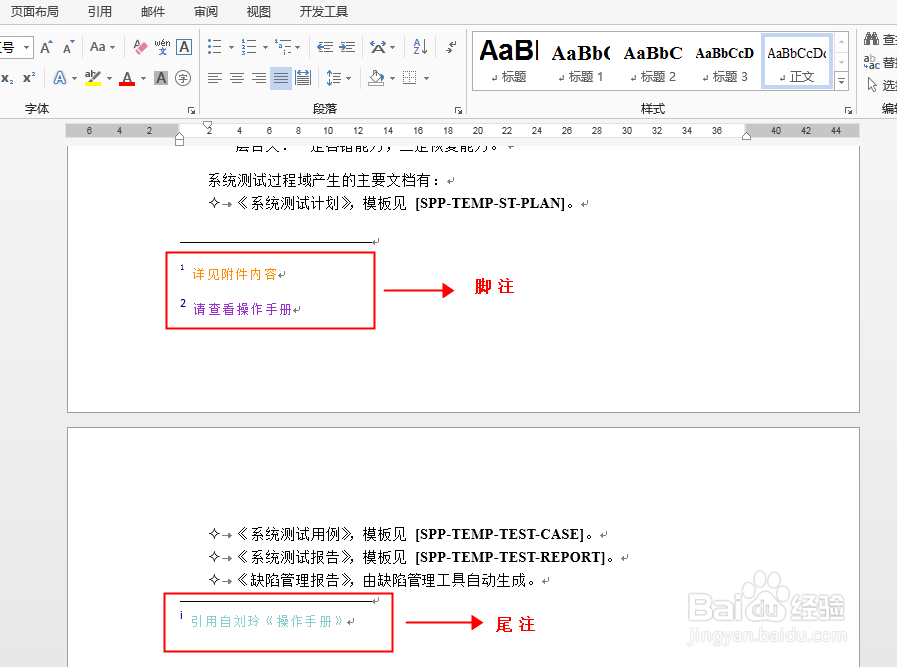The width and height of the screenshot is (897, 667).
Task: Open the font size dropdown
Action: 27,46
